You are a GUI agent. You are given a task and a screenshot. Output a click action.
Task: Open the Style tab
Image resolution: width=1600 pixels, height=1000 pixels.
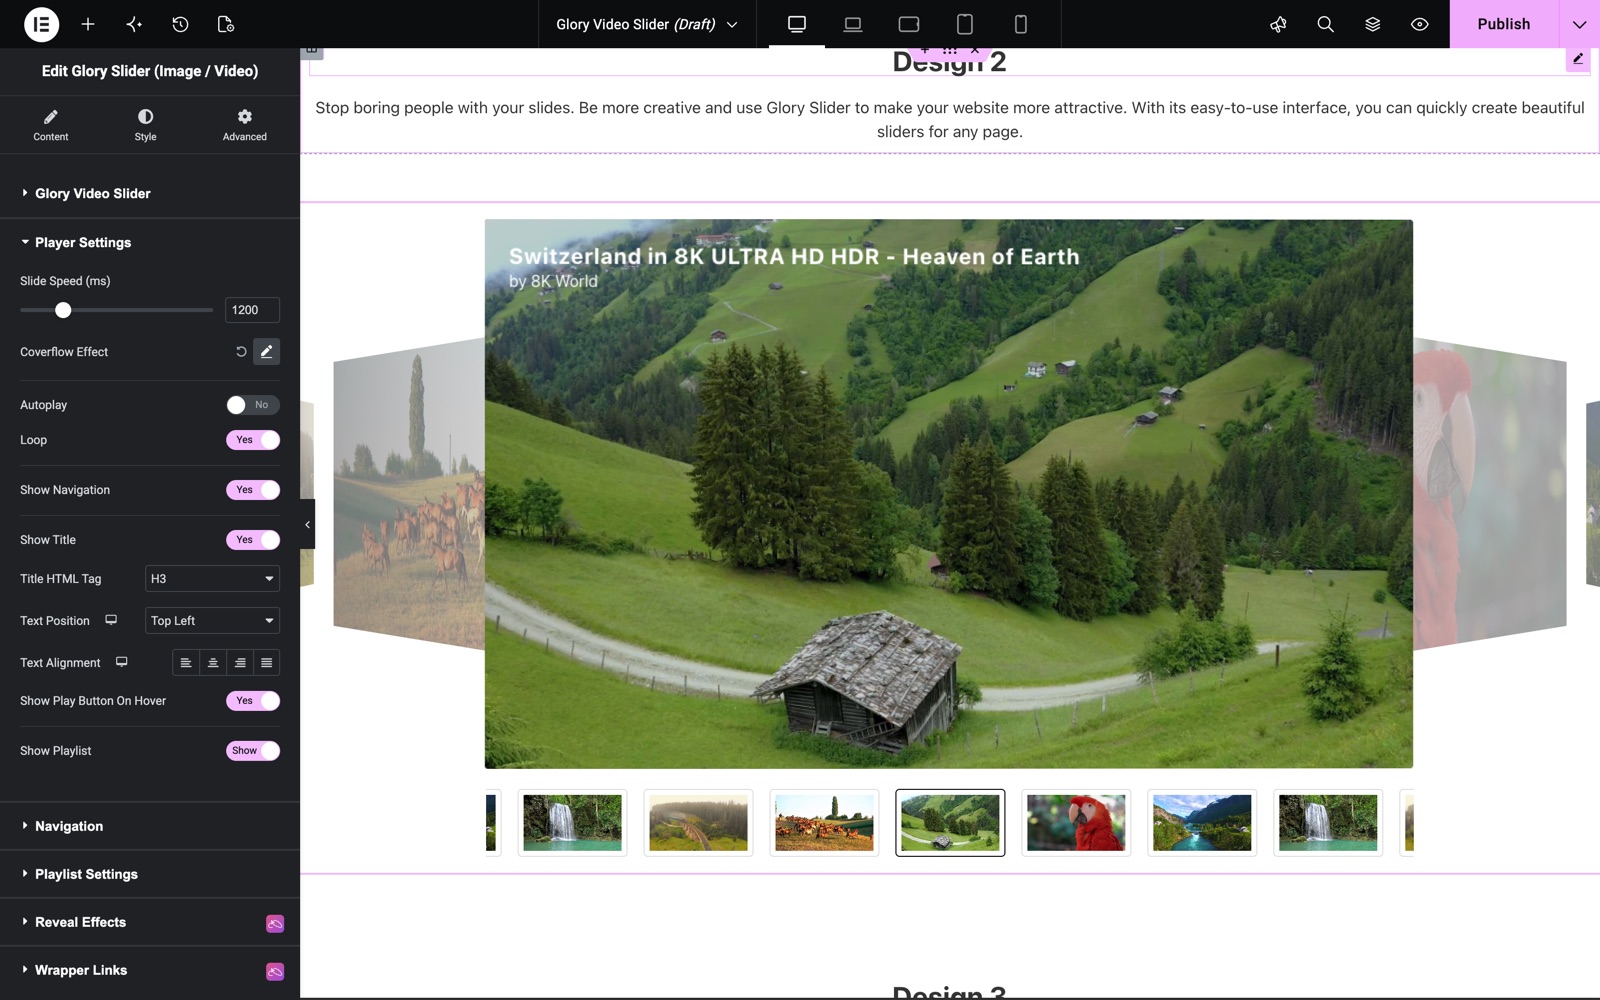(146, 125)
